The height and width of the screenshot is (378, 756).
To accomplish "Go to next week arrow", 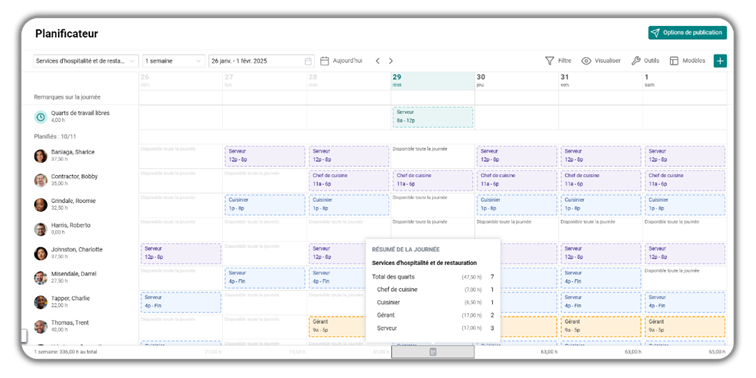I will pyautogui.click(x=391, y=61).
